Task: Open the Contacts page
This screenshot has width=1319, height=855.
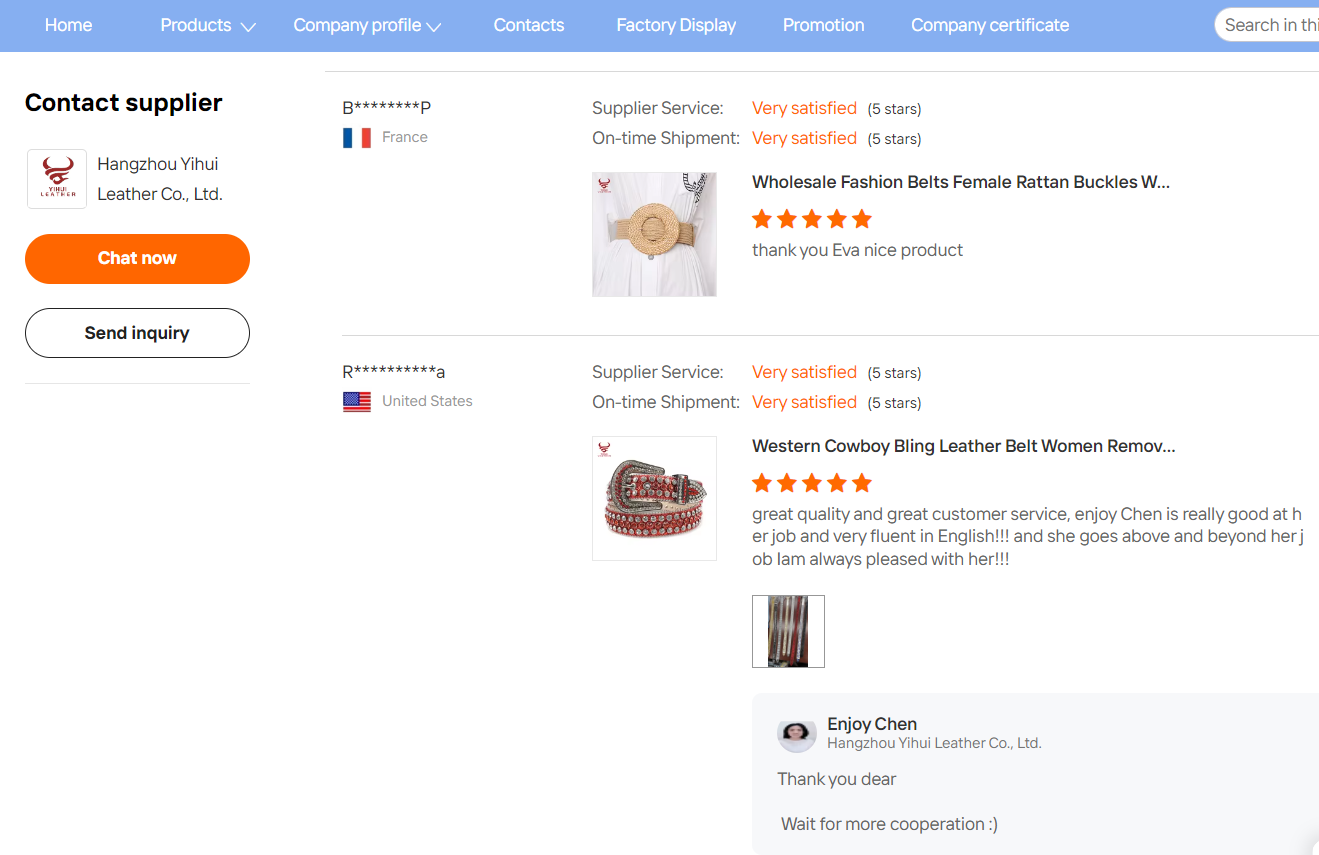Action: [529, 25]
